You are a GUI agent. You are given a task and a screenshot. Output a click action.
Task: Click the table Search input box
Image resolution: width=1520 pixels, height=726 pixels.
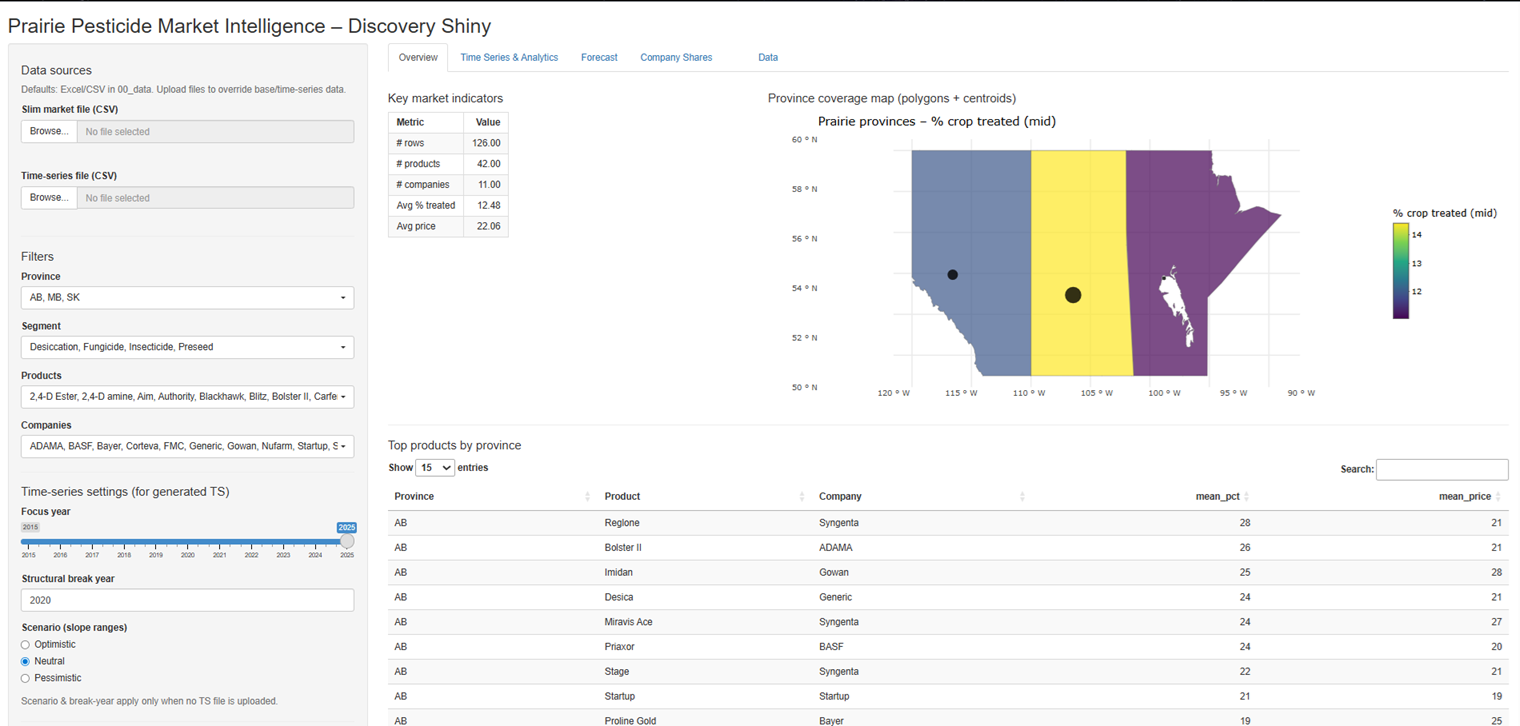point(1442,469)
